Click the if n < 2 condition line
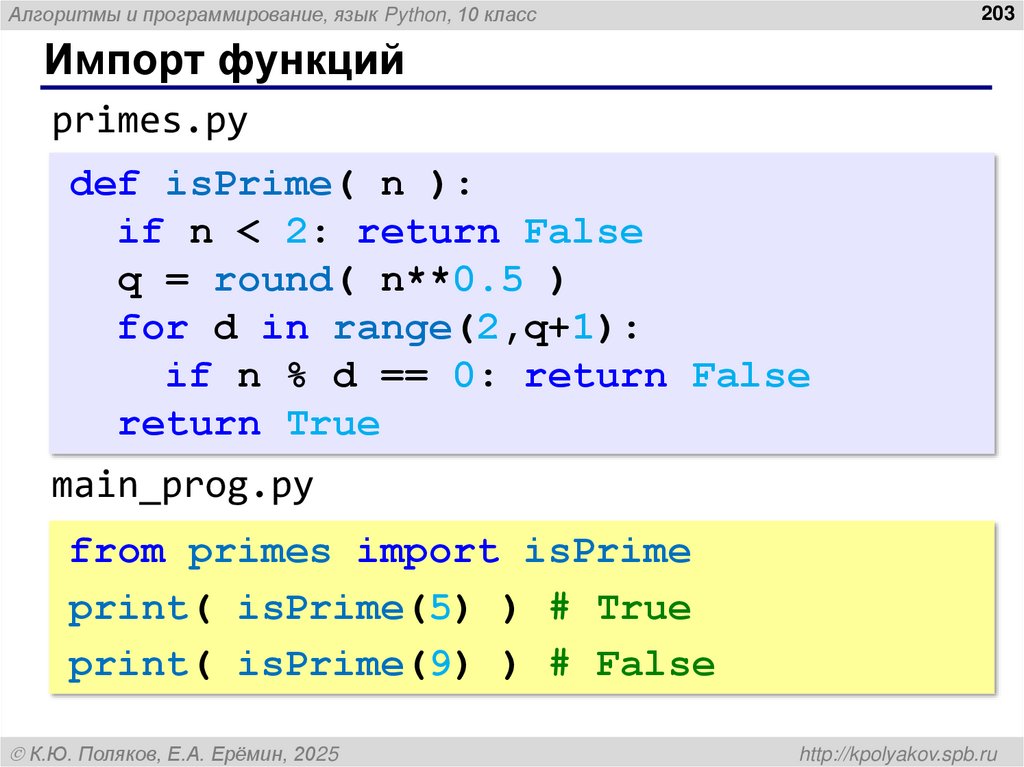The image size is (1024, 767). (x=380, y=231)
